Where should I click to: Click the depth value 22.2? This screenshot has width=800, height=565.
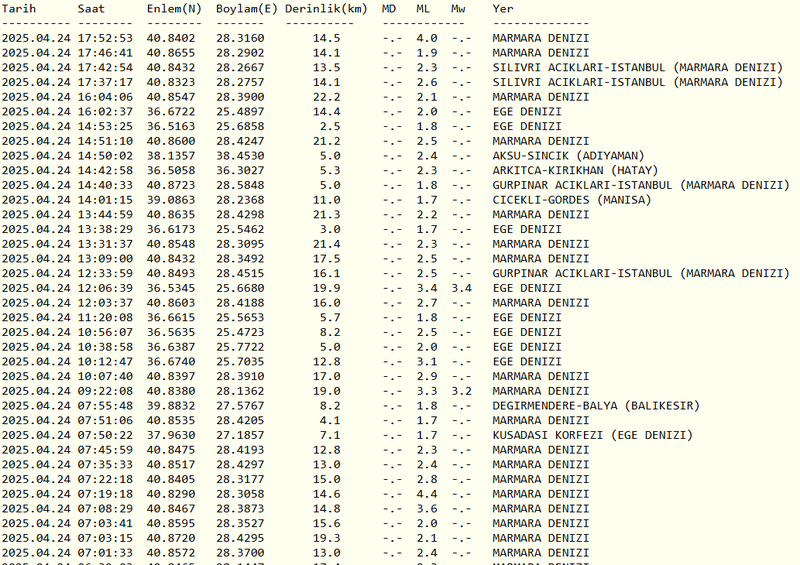pos(326,97)
